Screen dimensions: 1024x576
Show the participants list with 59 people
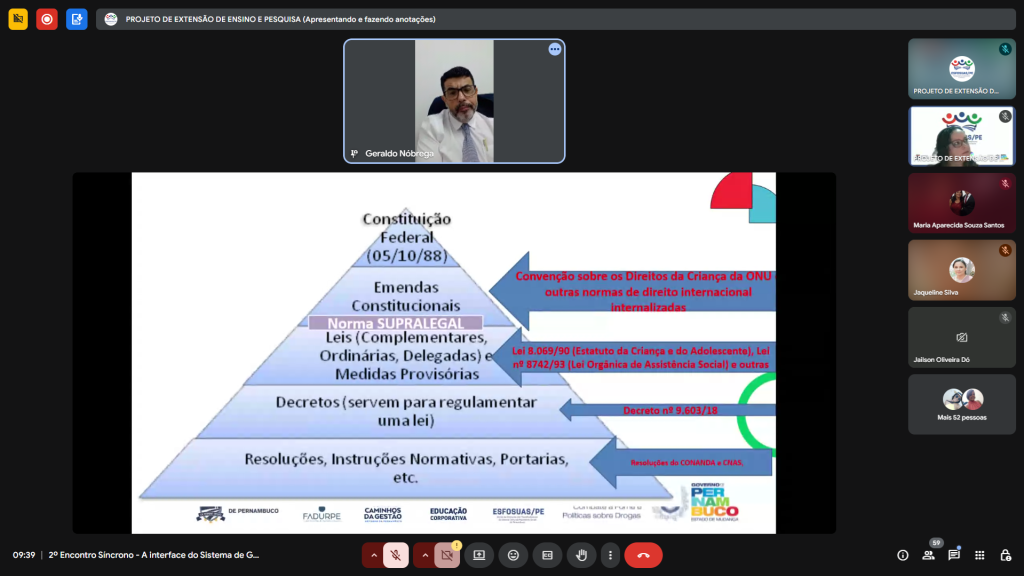tap(929, 555)
